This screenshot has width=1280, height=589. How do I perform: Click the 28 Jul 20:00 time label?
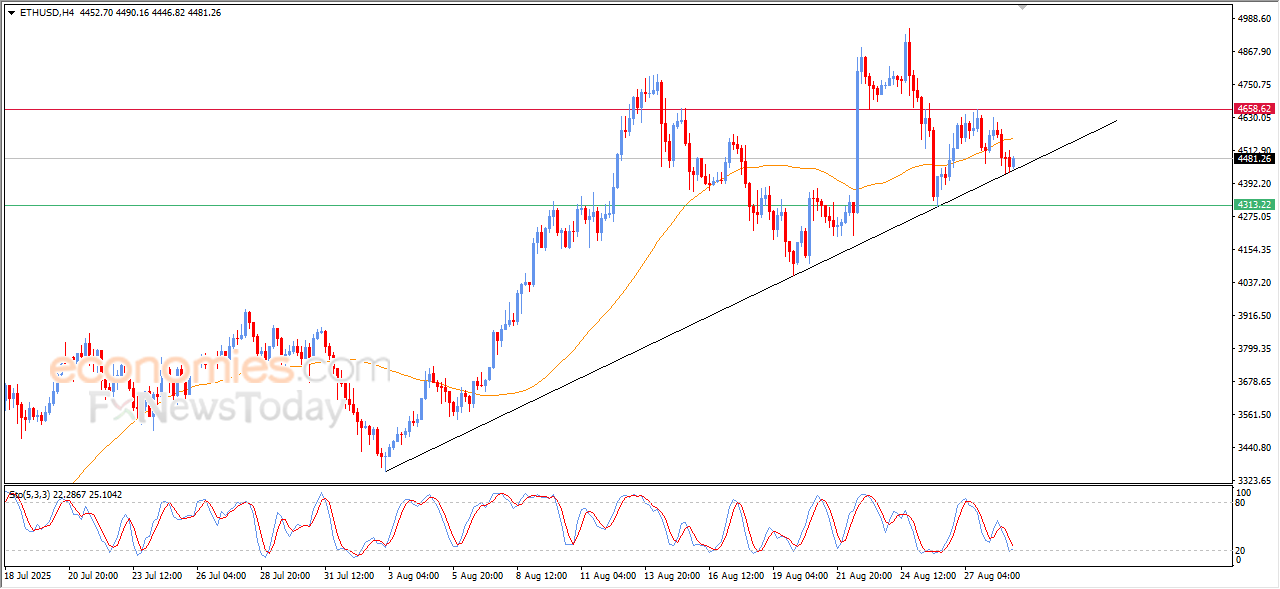pyautogui.click(x=284, y=576)
